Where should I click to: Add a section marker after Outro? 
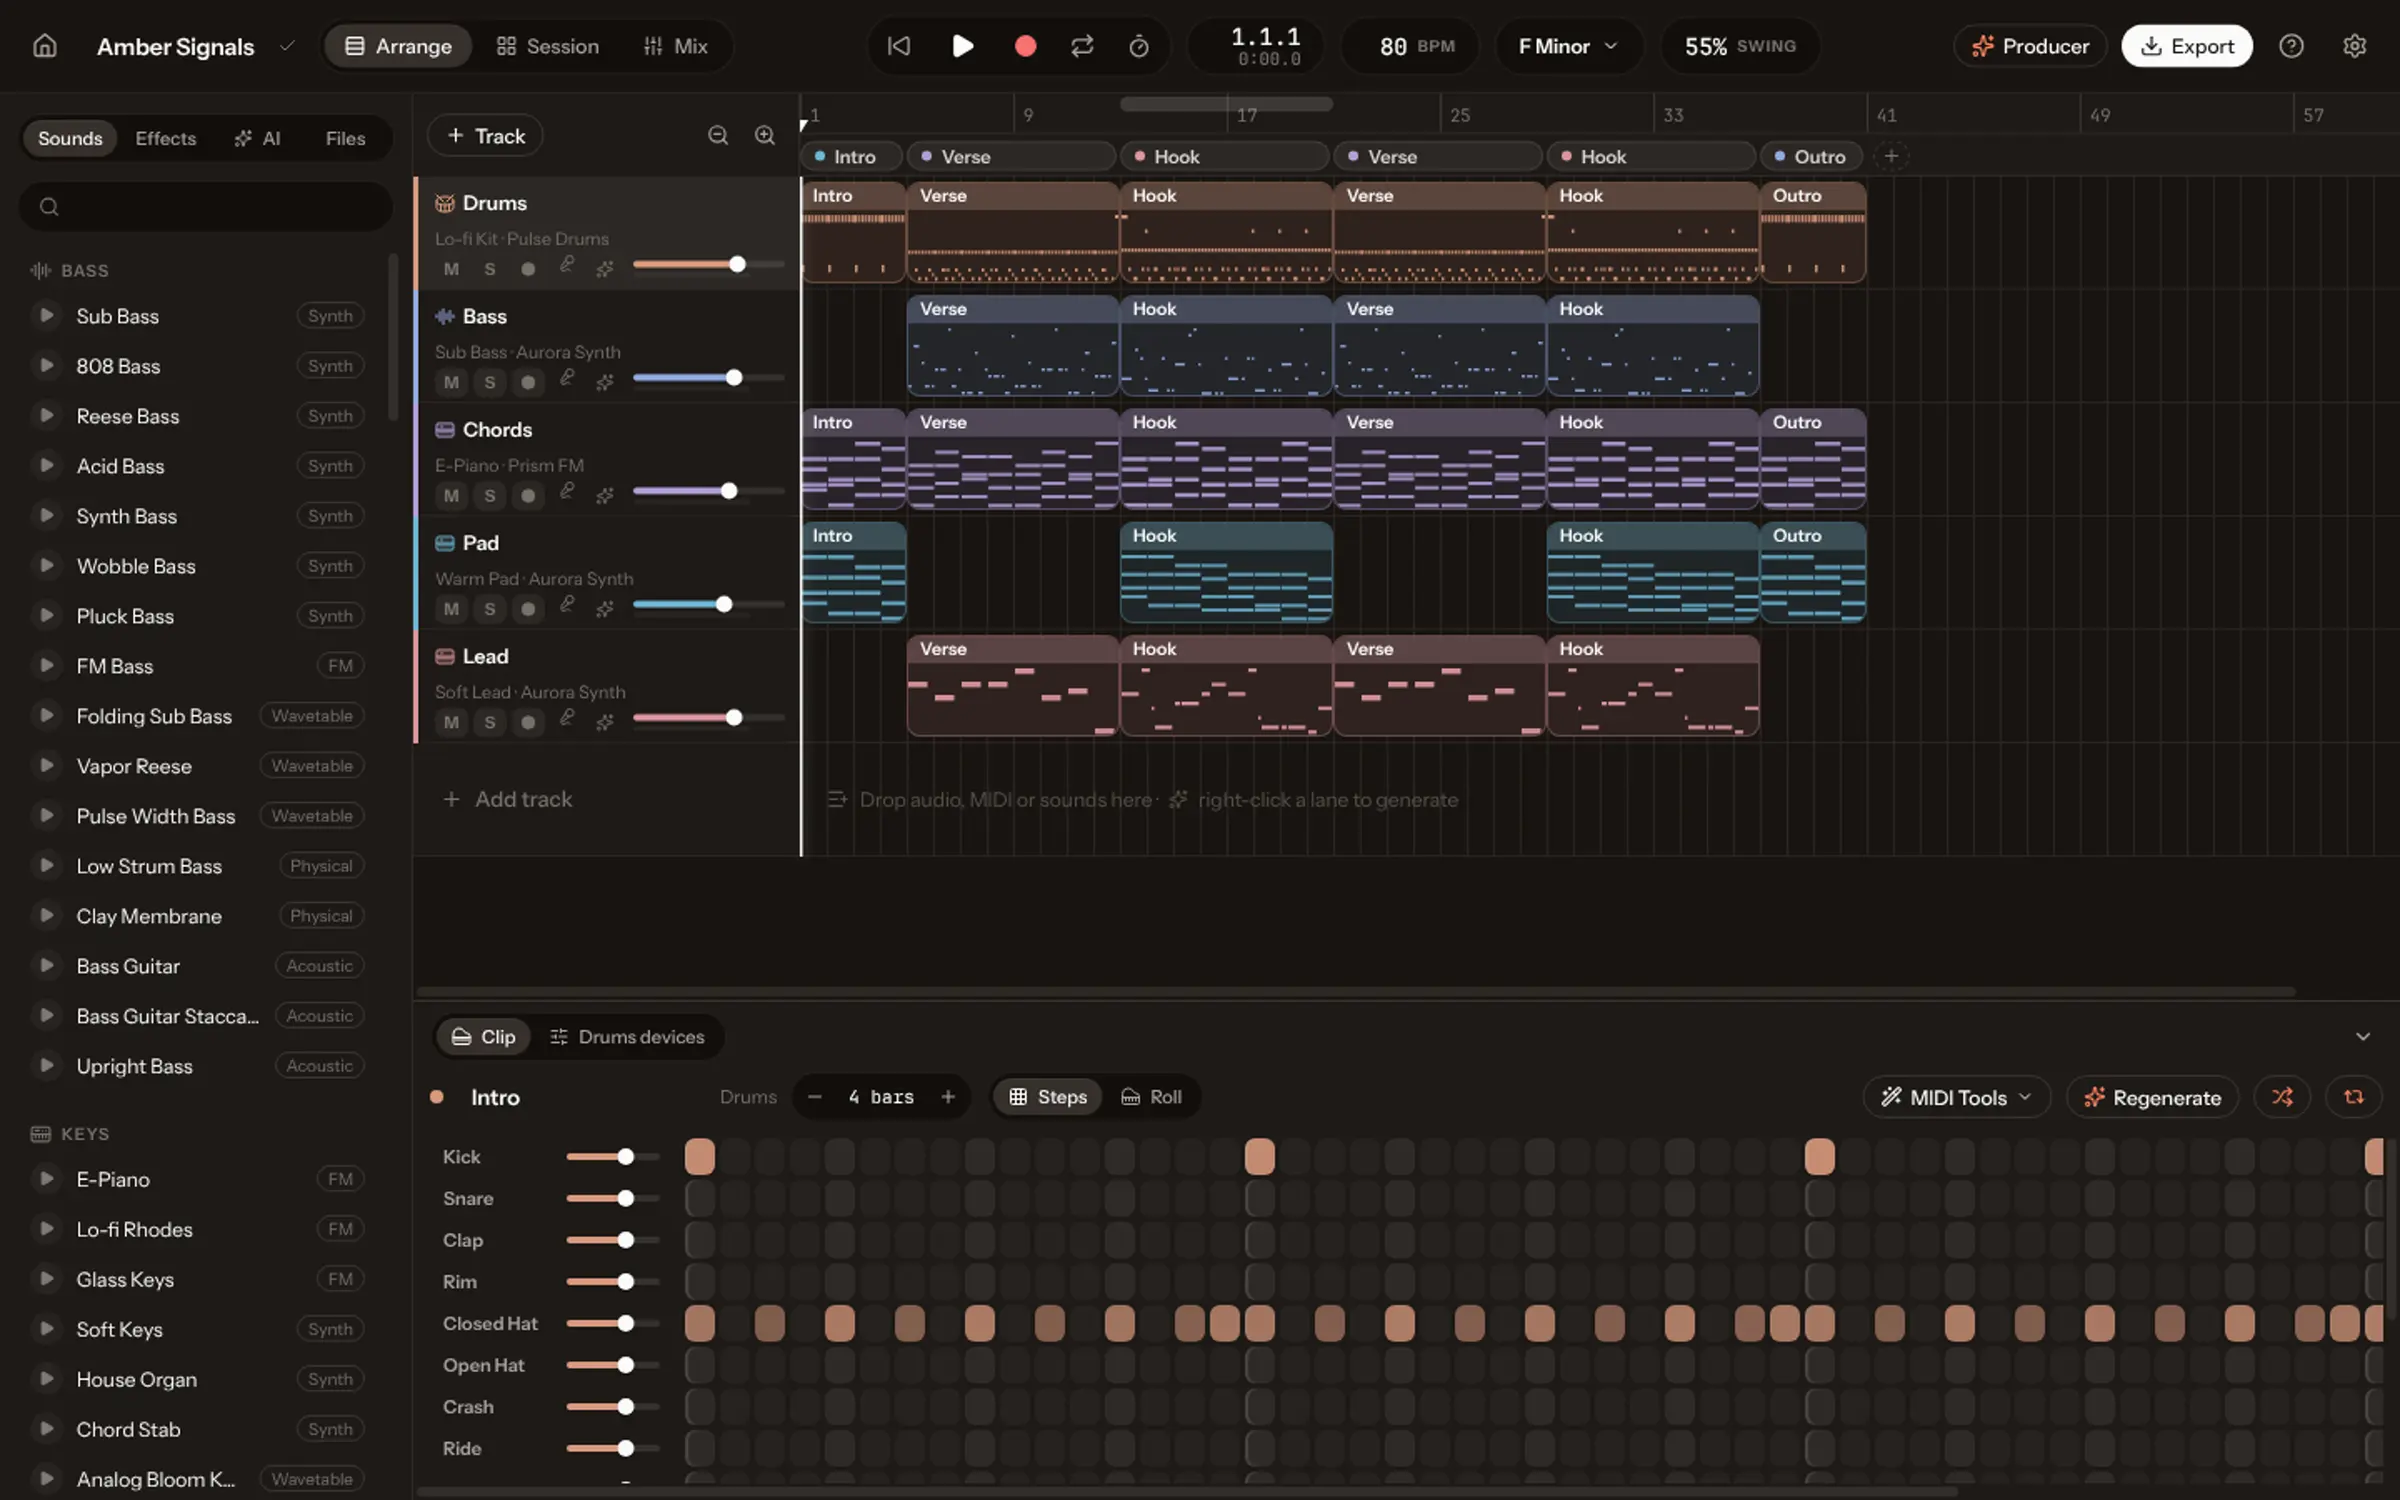coord(1890,156)
